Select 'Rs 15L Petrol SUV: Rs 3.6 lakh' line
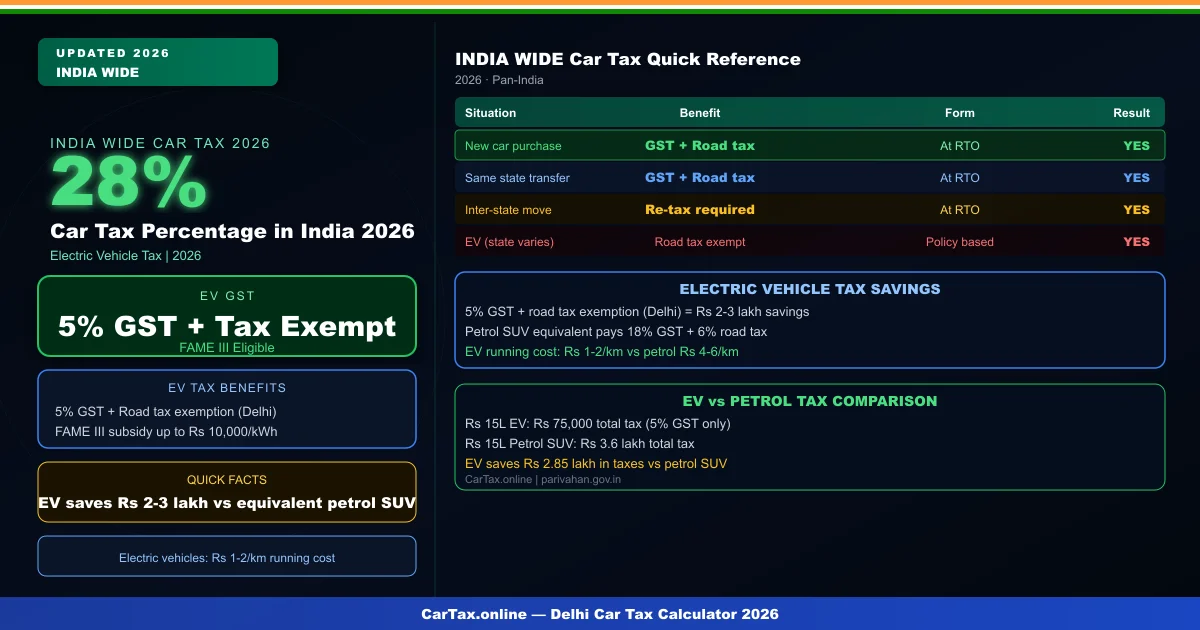Image resolution: width=1200 pixels, height=630 pixels. point(580,444)
